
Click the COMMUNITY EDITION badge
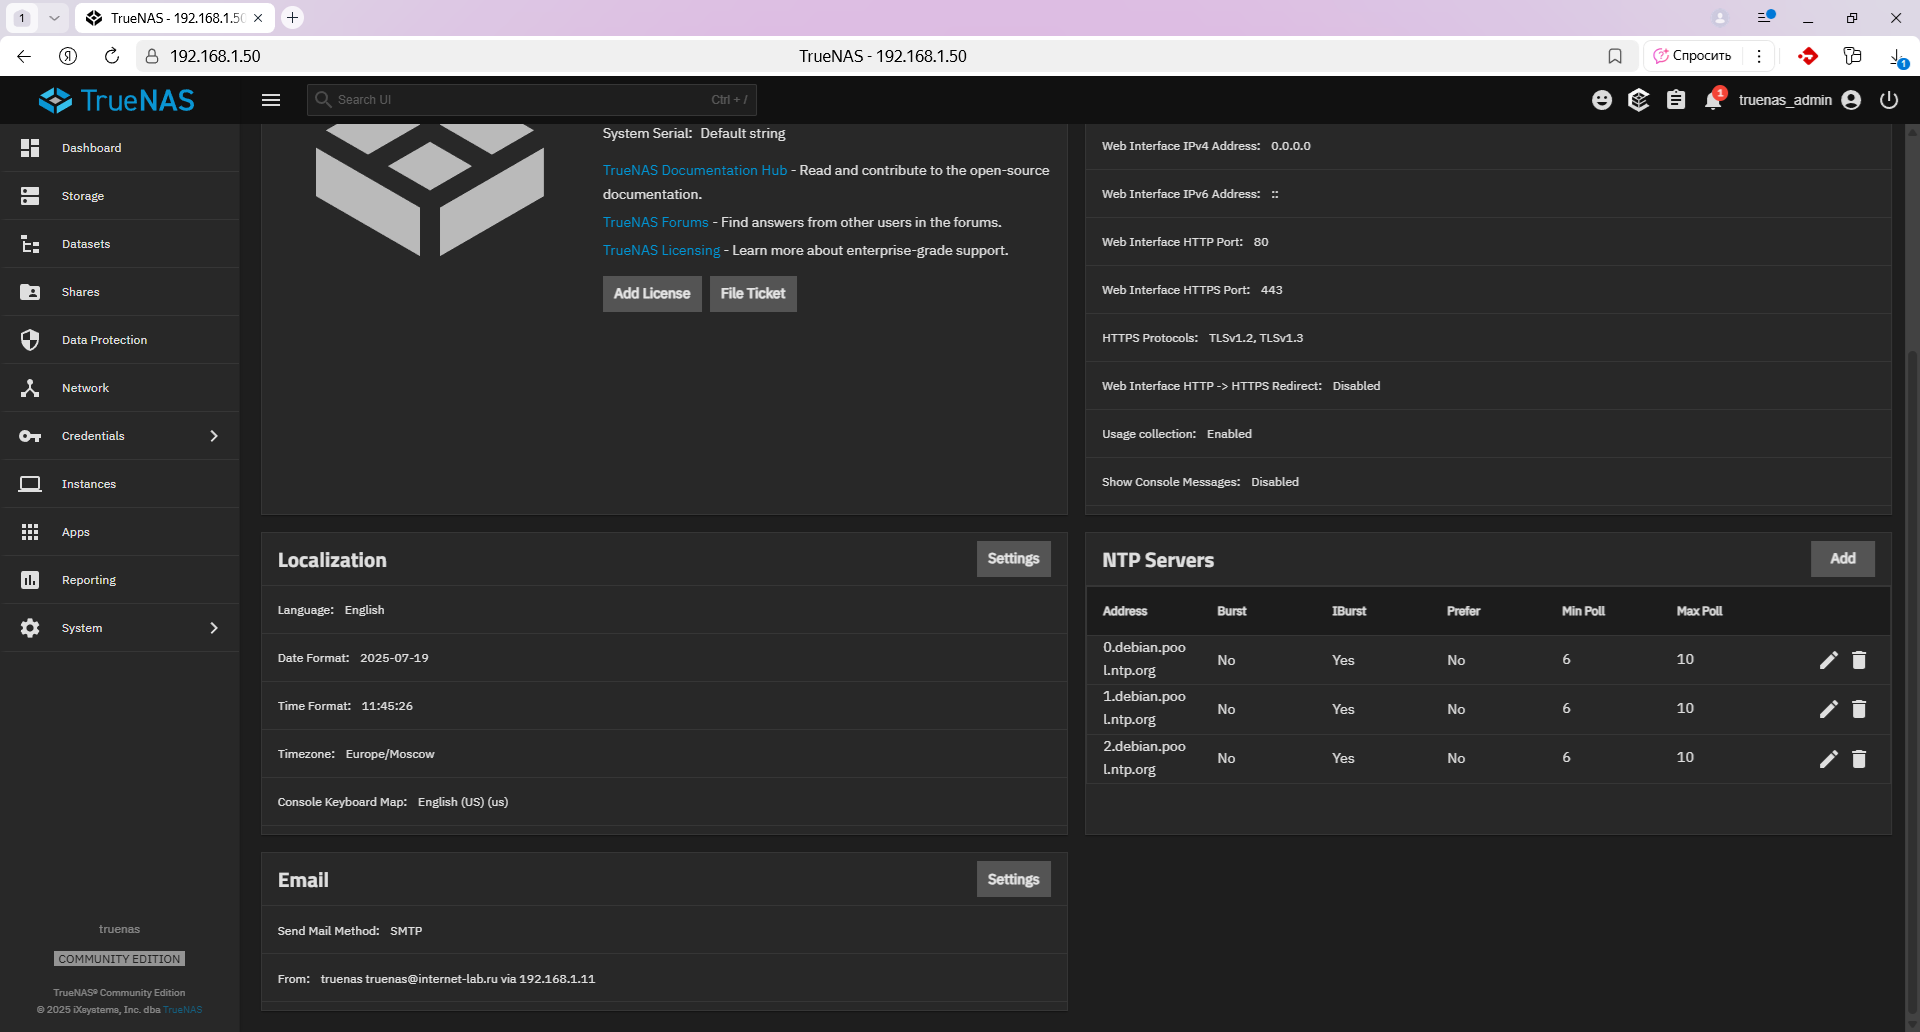click(x=119, y=959)
